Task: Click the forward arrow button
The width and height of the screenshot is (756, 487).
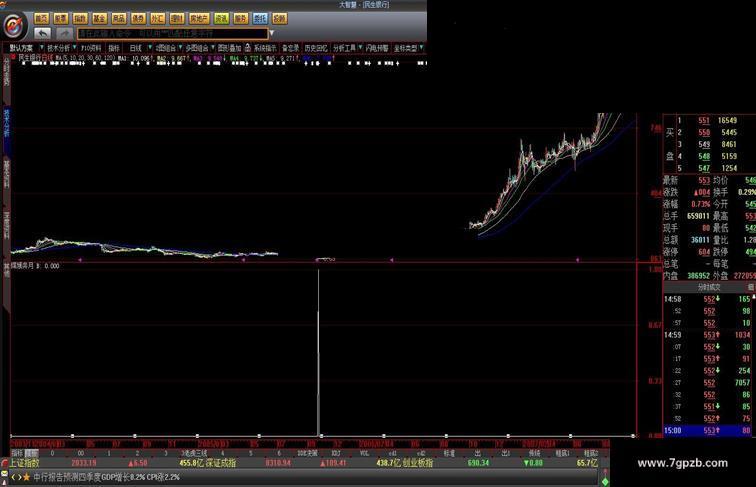Action: tap(64, 33)
